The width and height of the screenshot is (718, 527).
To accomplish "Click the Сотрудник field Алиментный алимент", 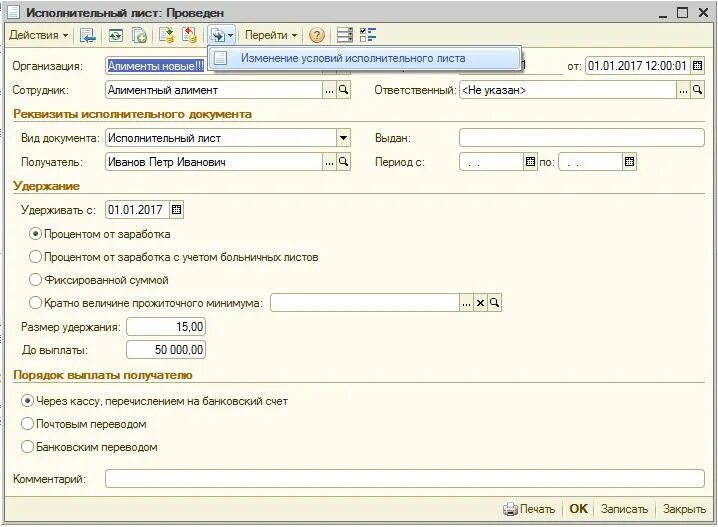I will (x=214, y=90).
